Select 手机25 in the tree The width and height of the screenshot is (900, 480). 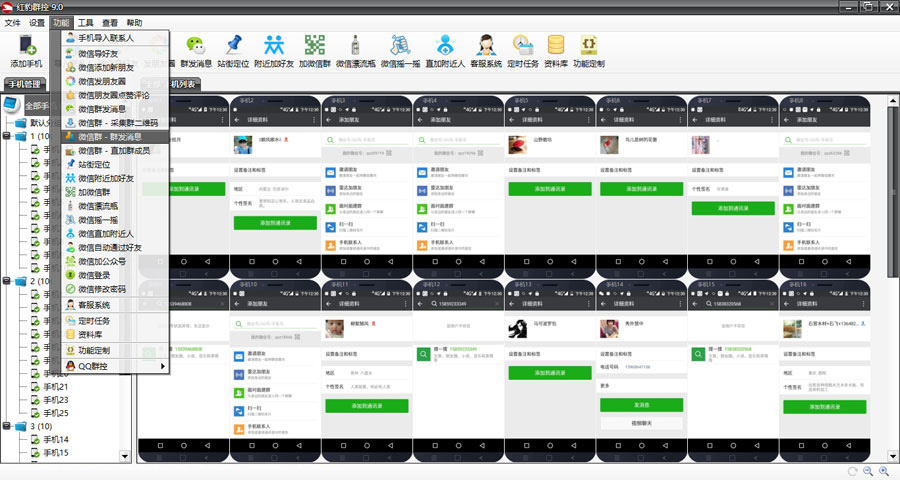(x=56, y=413)
